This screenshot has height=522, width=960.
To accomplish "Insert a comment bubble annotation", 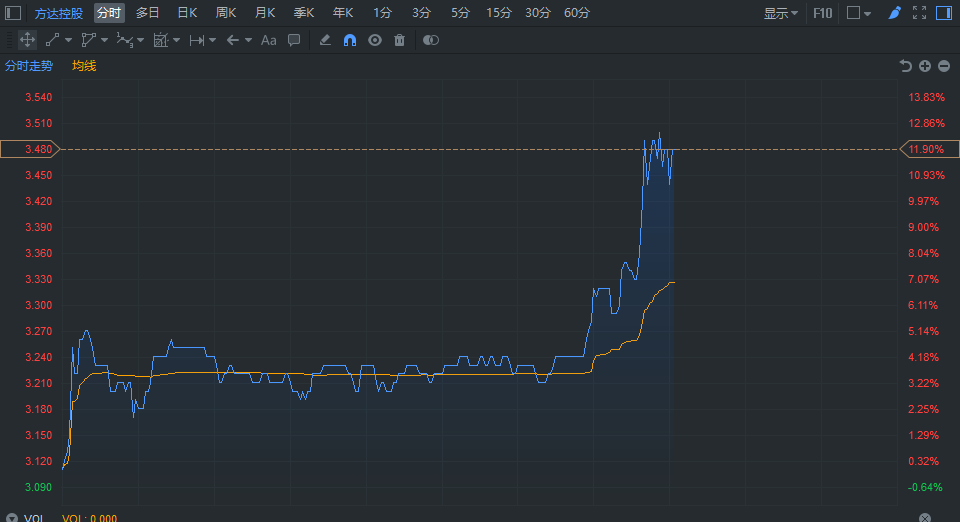I will tap(294, 40).
